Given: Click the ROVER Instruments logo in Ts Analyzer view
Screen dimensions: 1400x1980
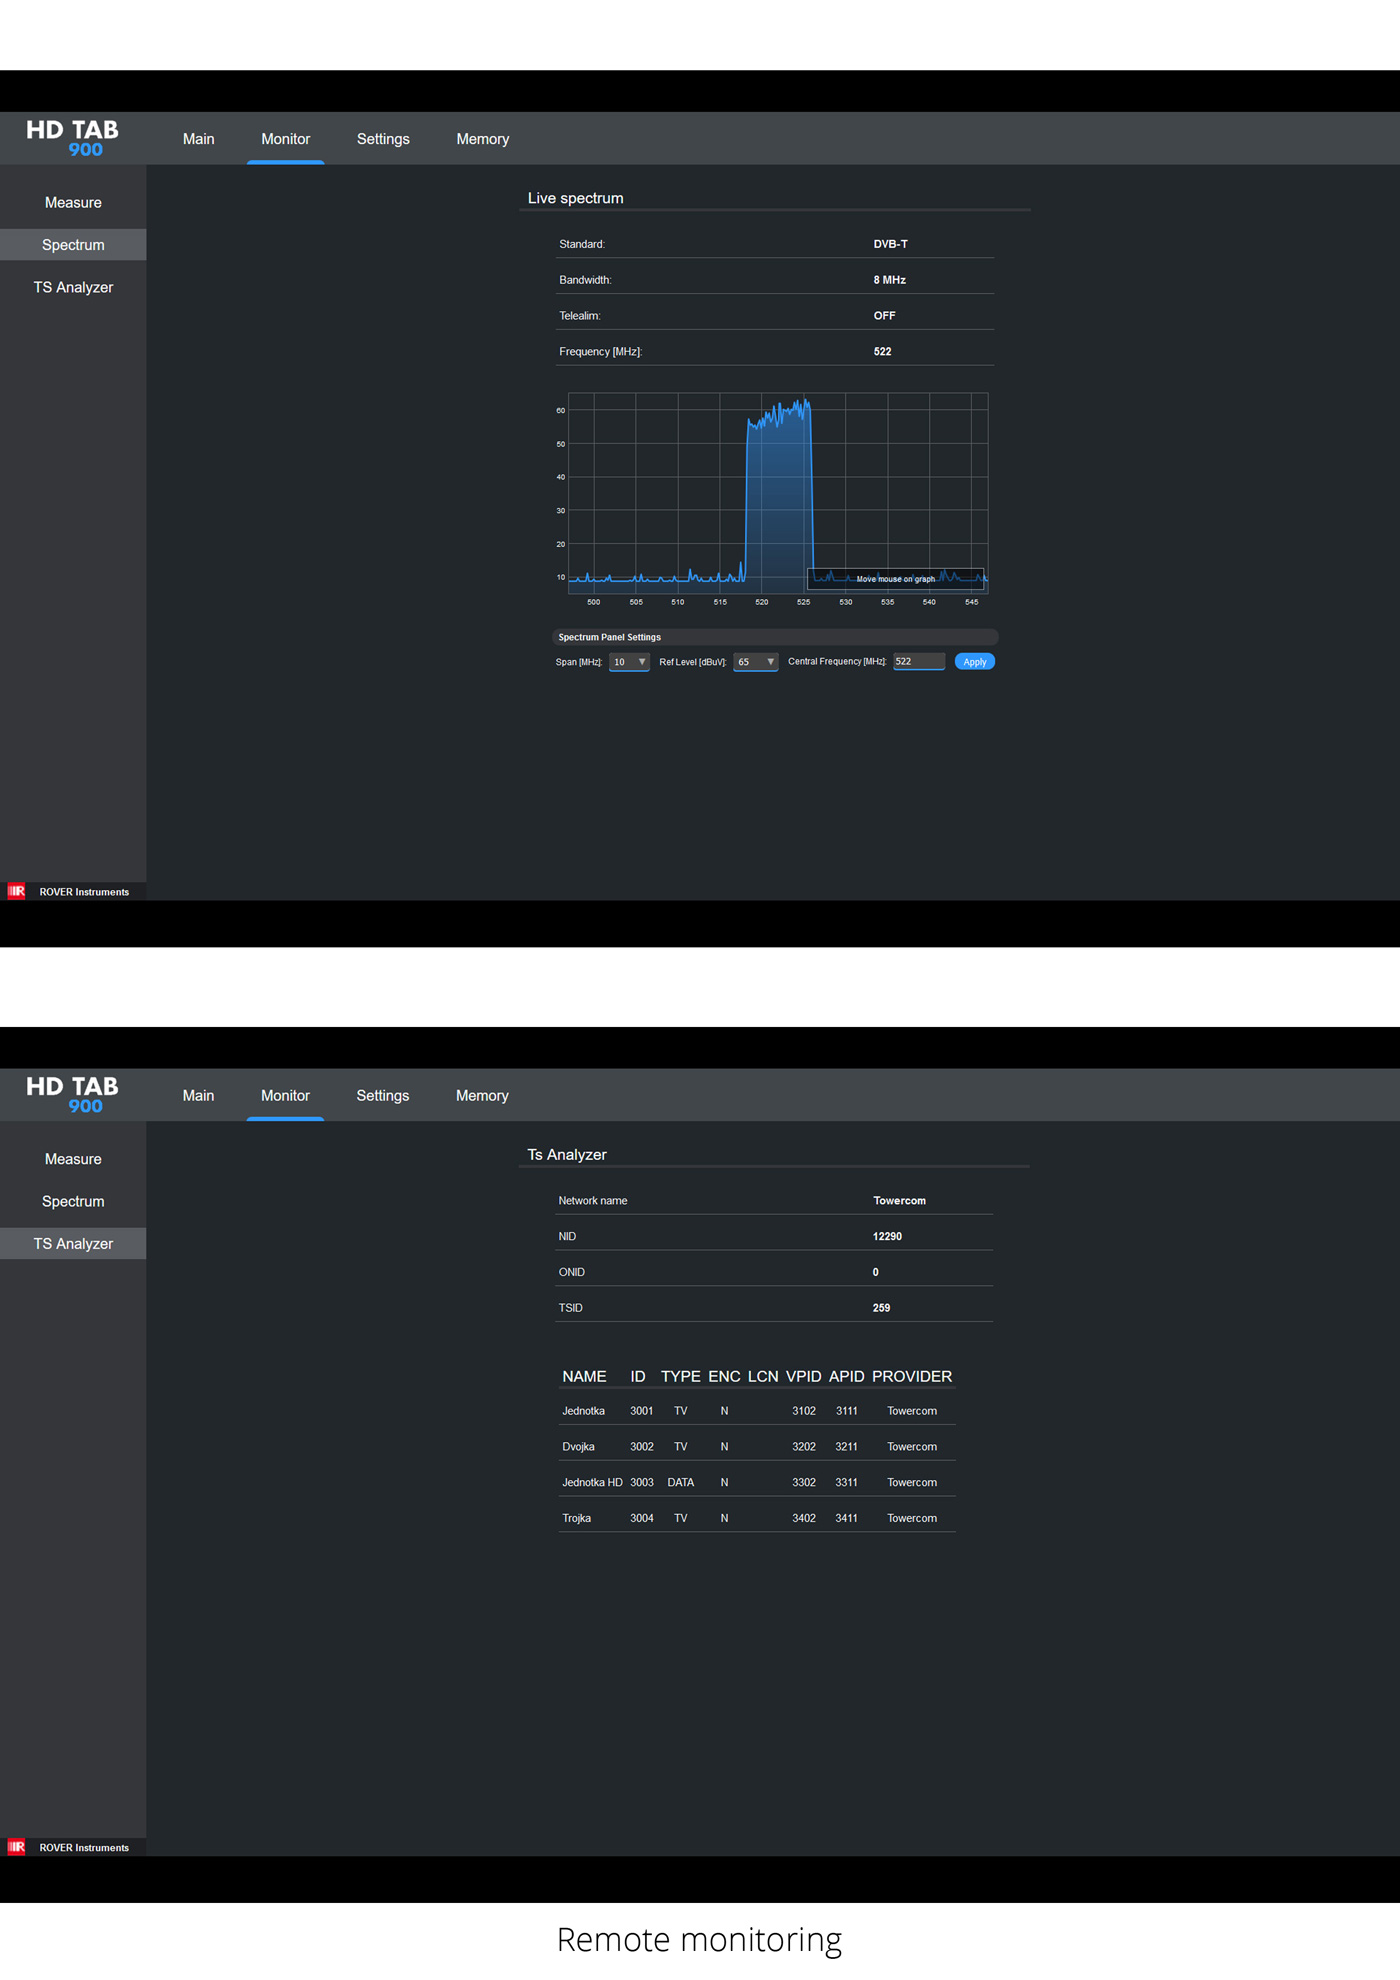Looking at the screenshot, I should click(70, 1847).
